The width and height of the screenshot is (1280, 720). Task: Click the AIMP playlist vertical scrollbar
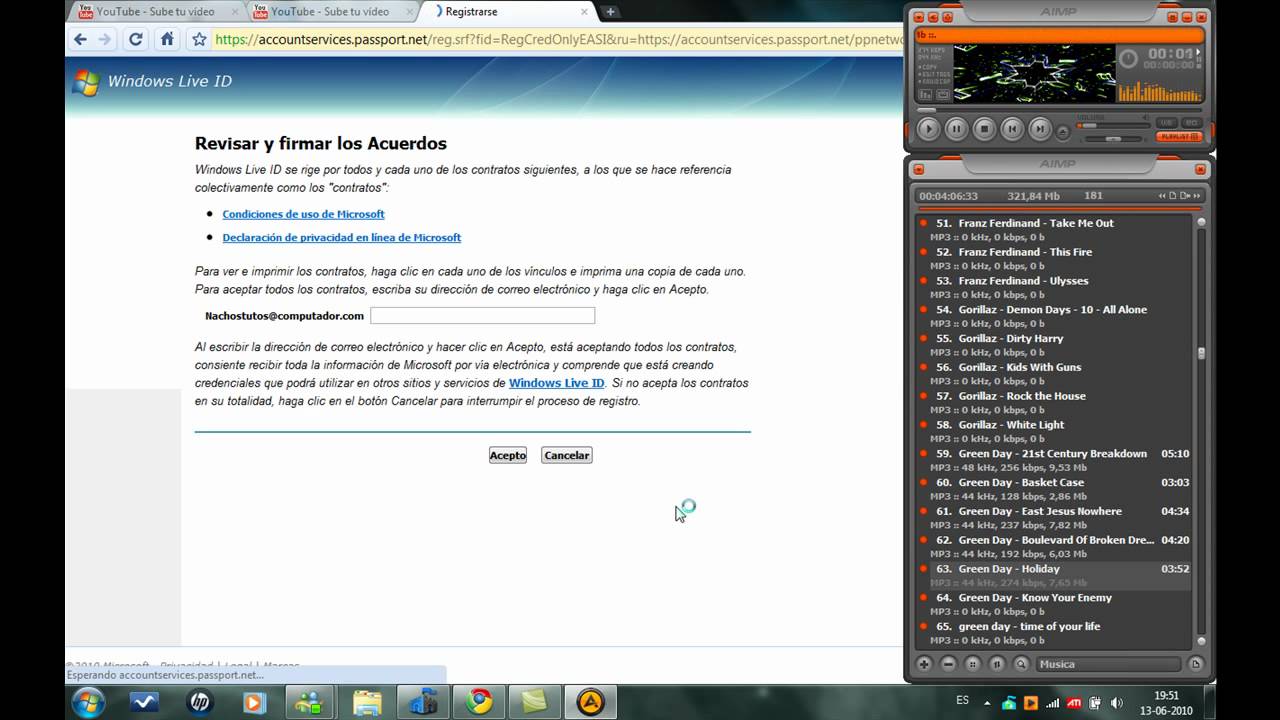click(1201, 432)
